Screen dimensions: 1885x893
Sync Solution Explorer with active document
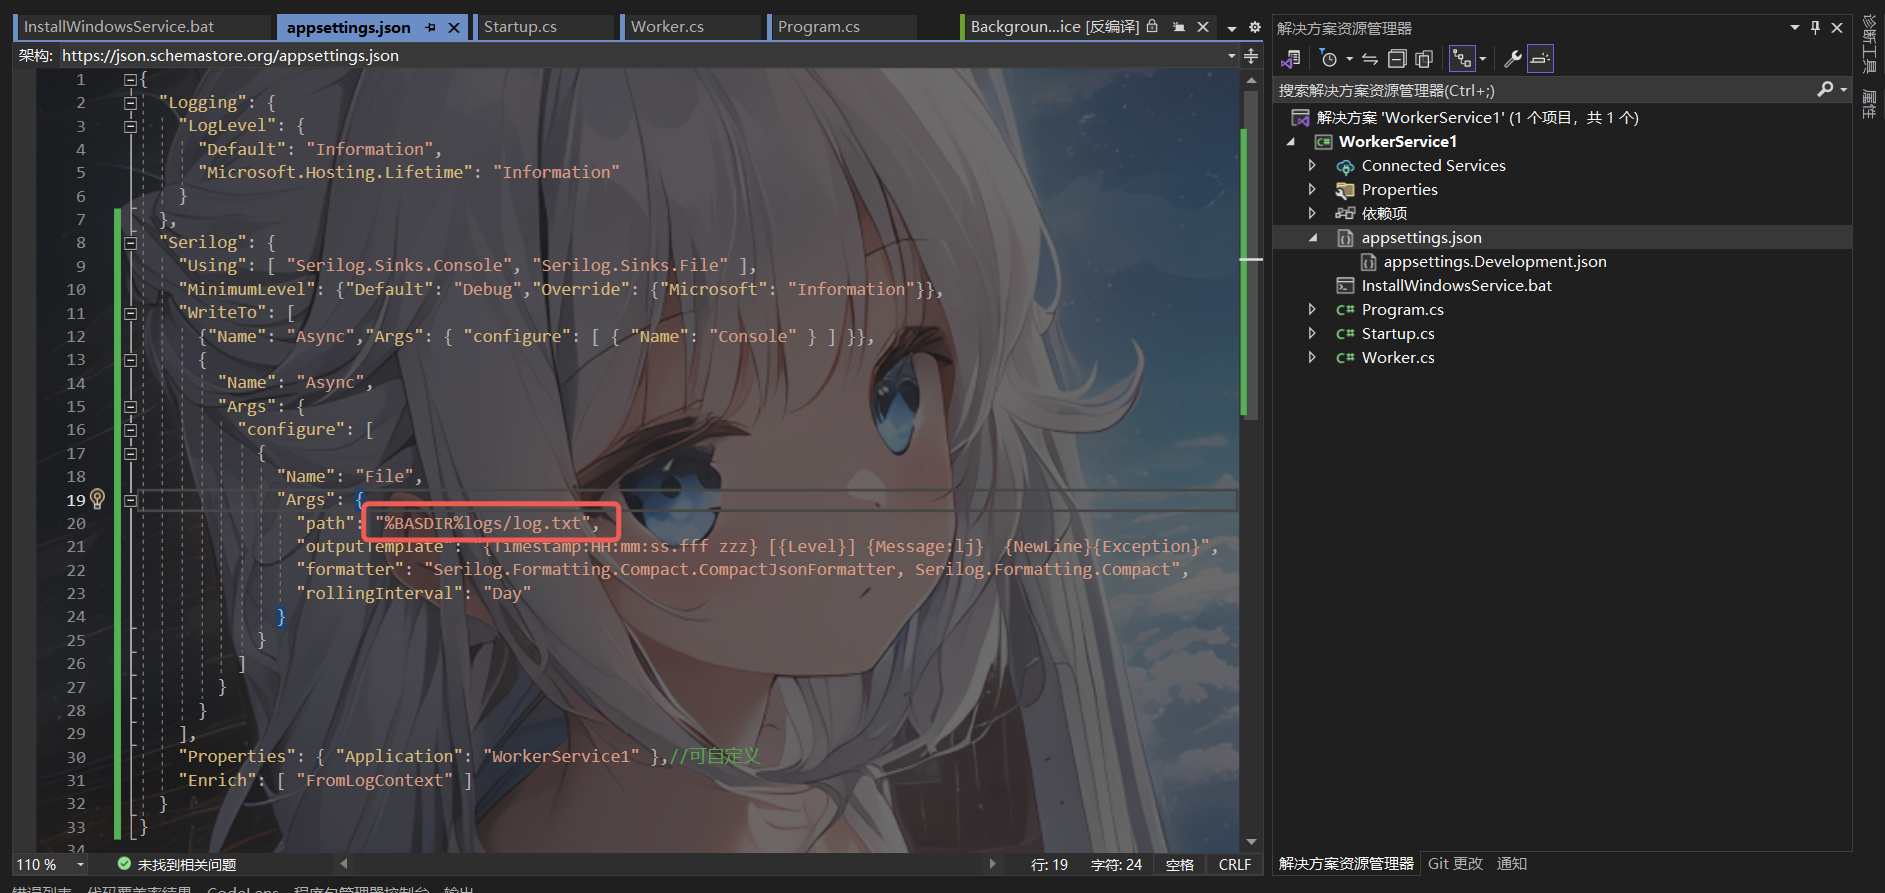pos(1370,59)
